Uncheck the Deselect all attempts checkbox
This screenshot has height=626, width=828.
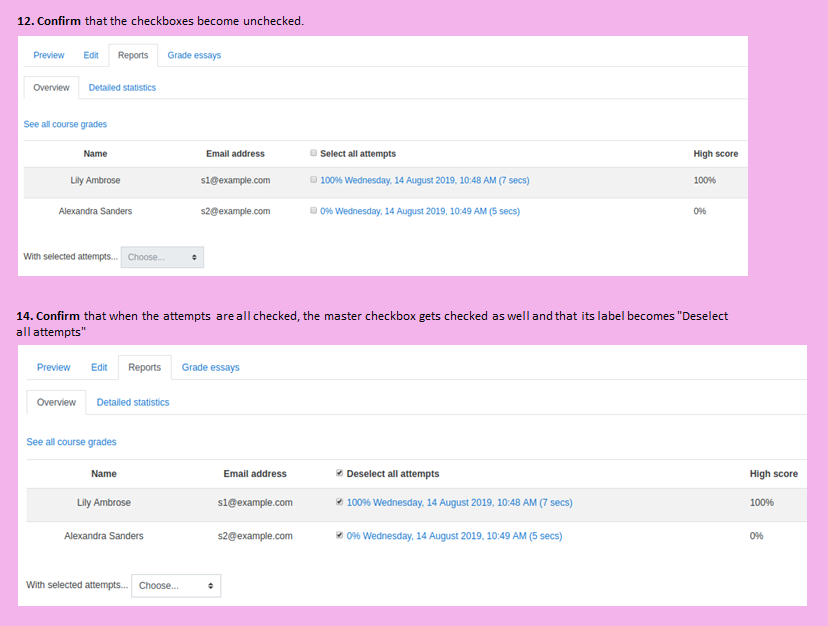click(x=340, y=473)
